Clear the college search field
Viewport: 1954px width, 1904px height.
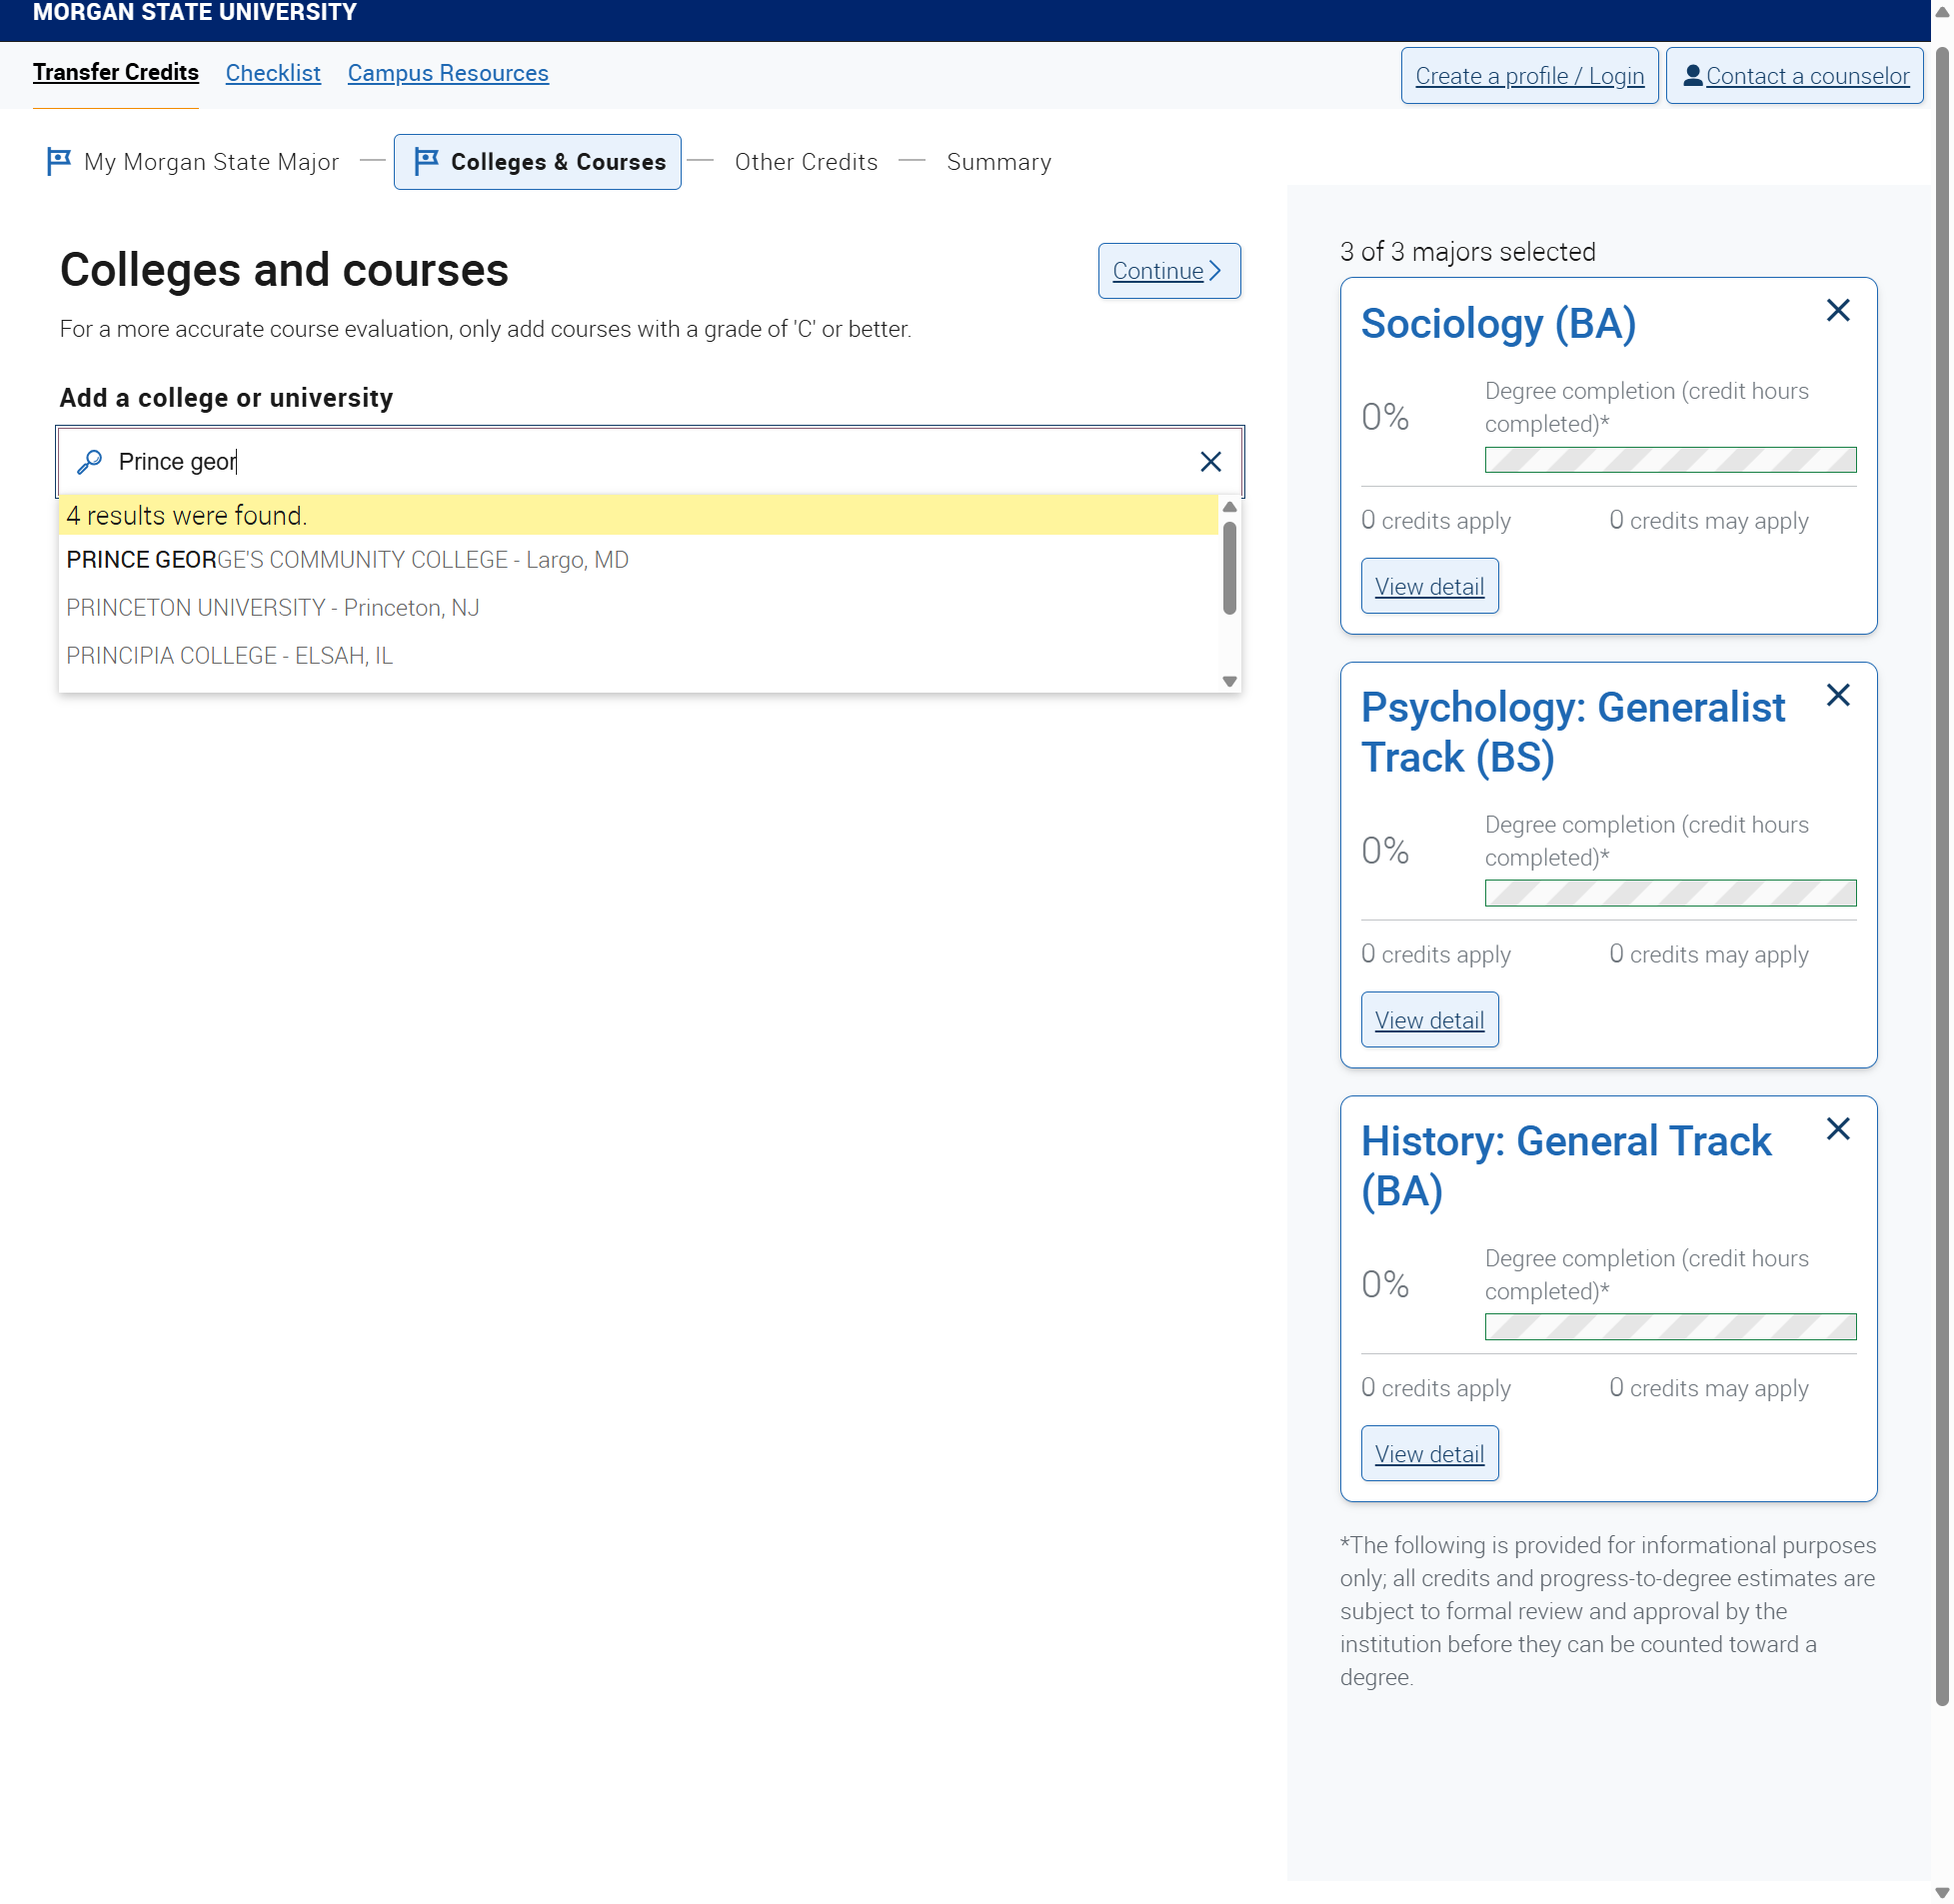(x=1210, y=461)
